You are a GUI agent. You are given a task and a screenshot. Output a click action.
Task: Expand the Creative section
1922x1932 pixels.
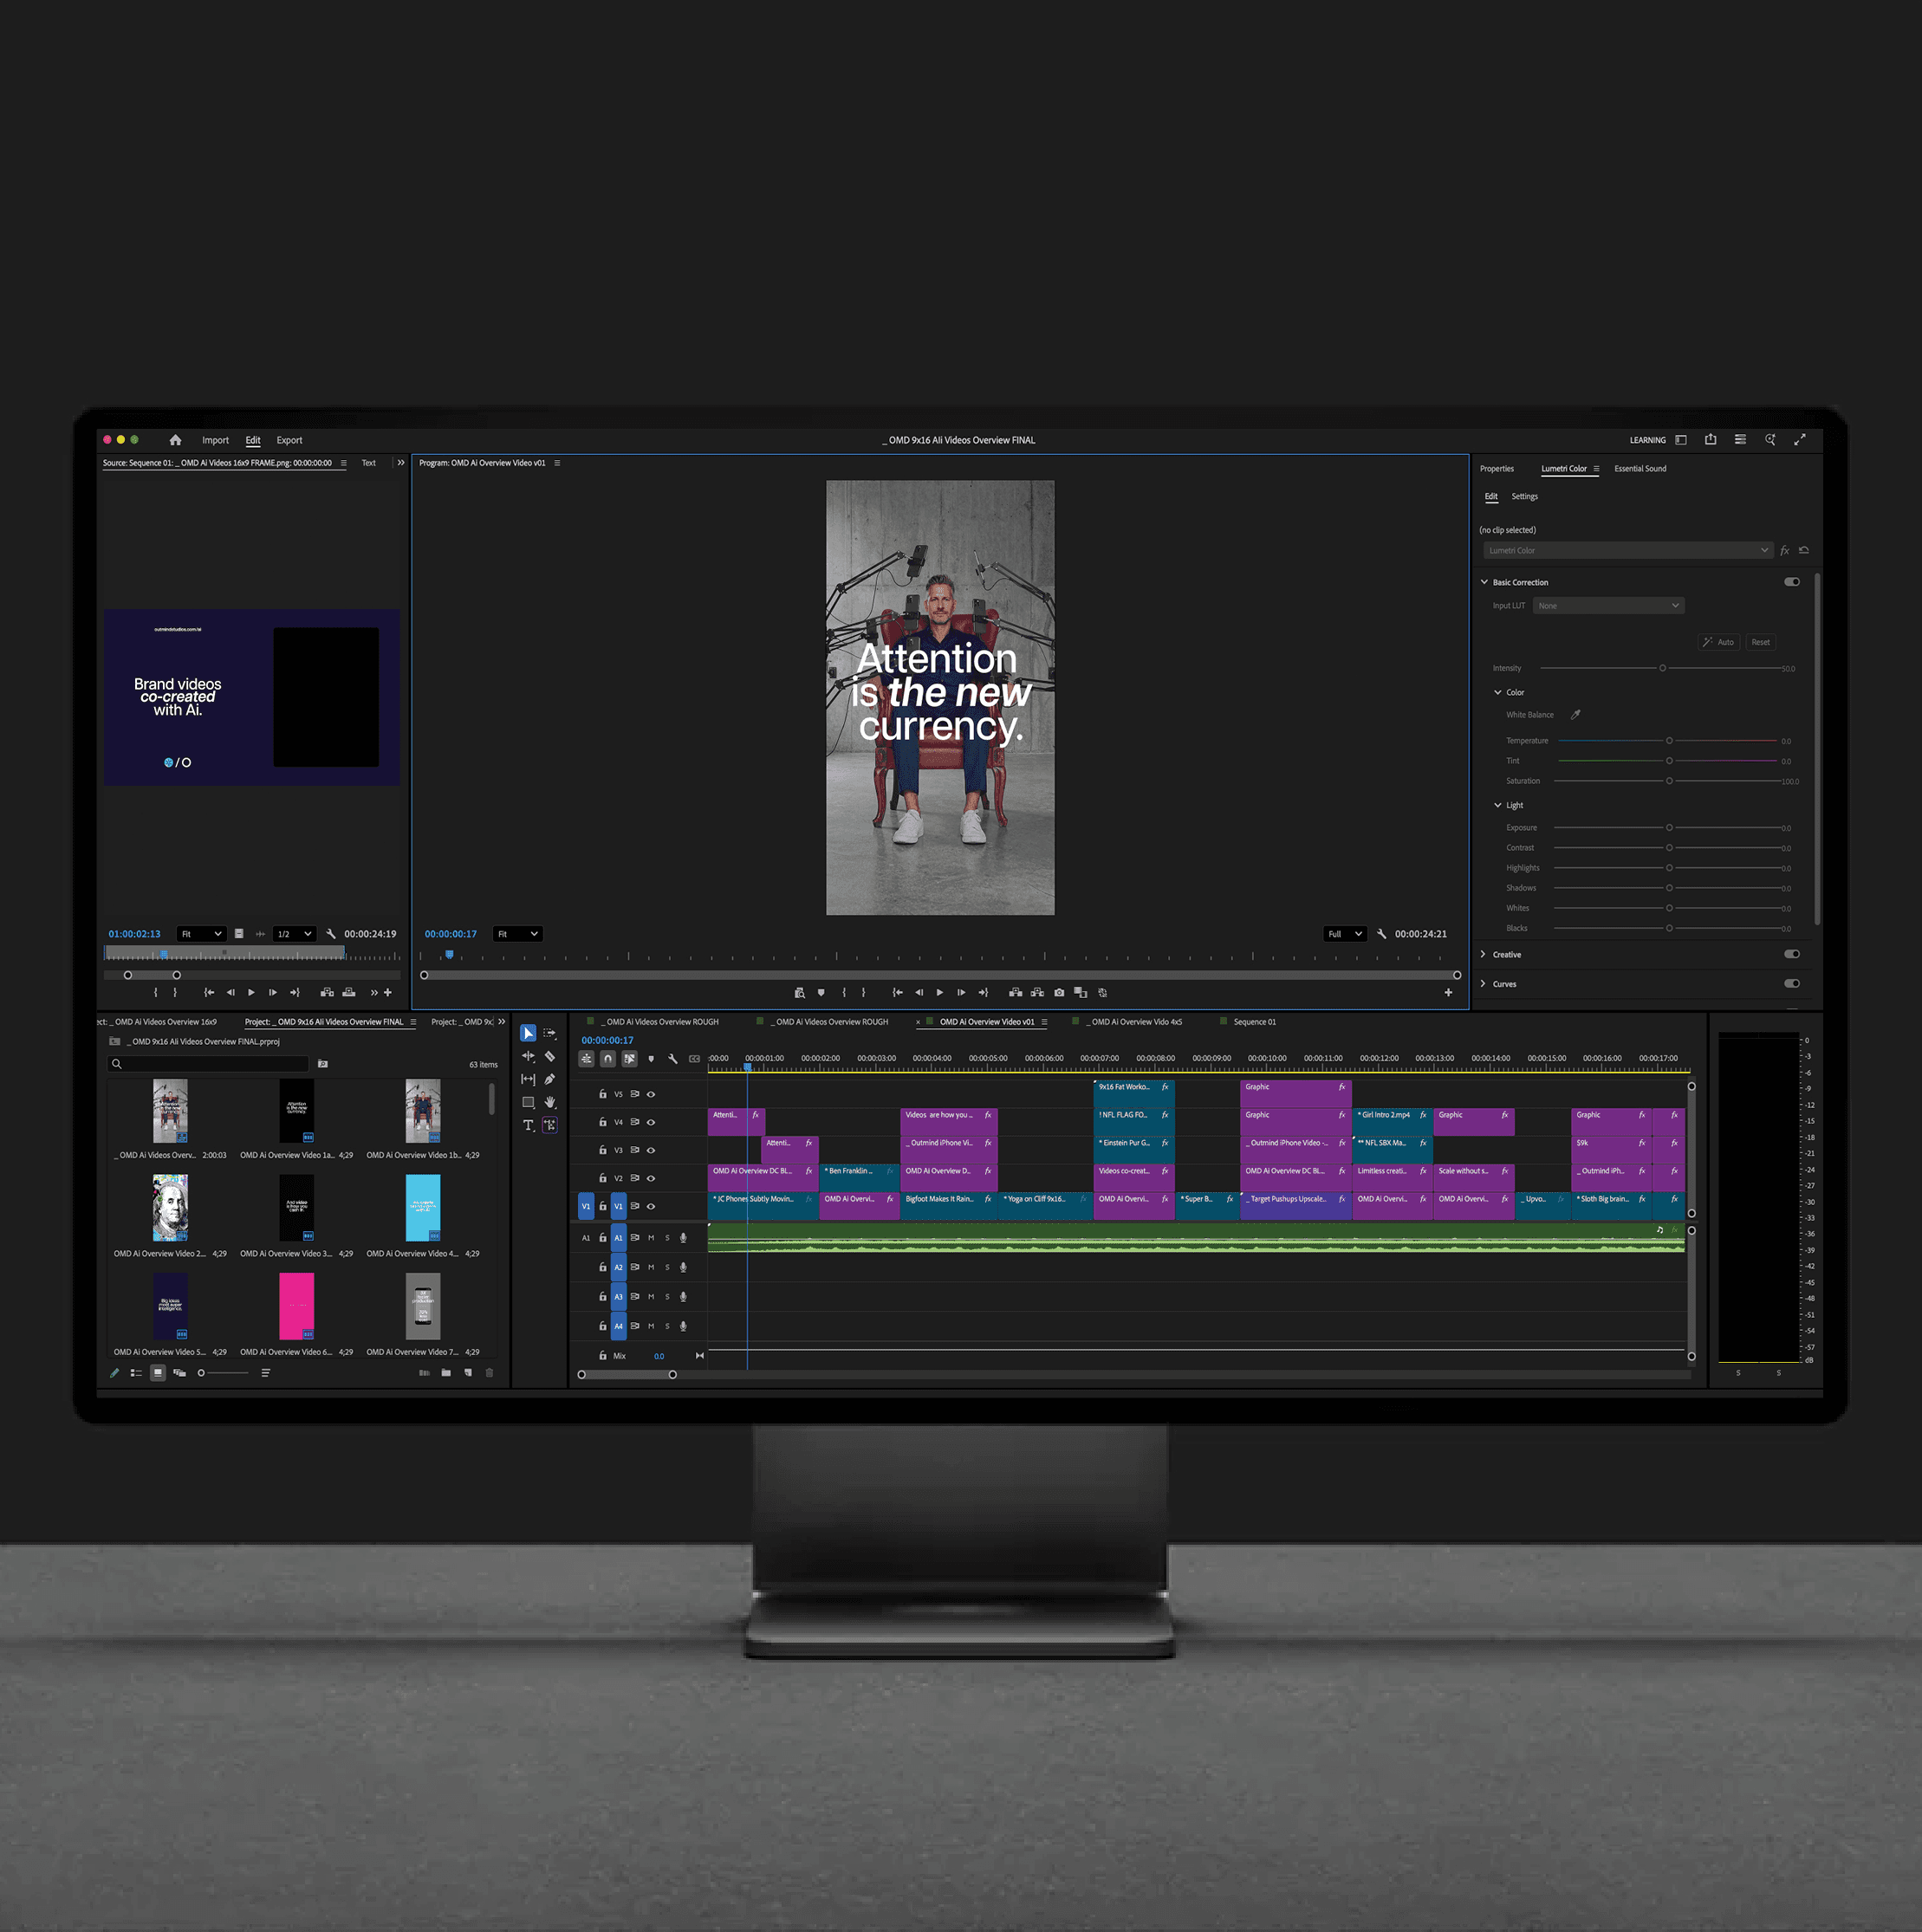click(1483, 954)
